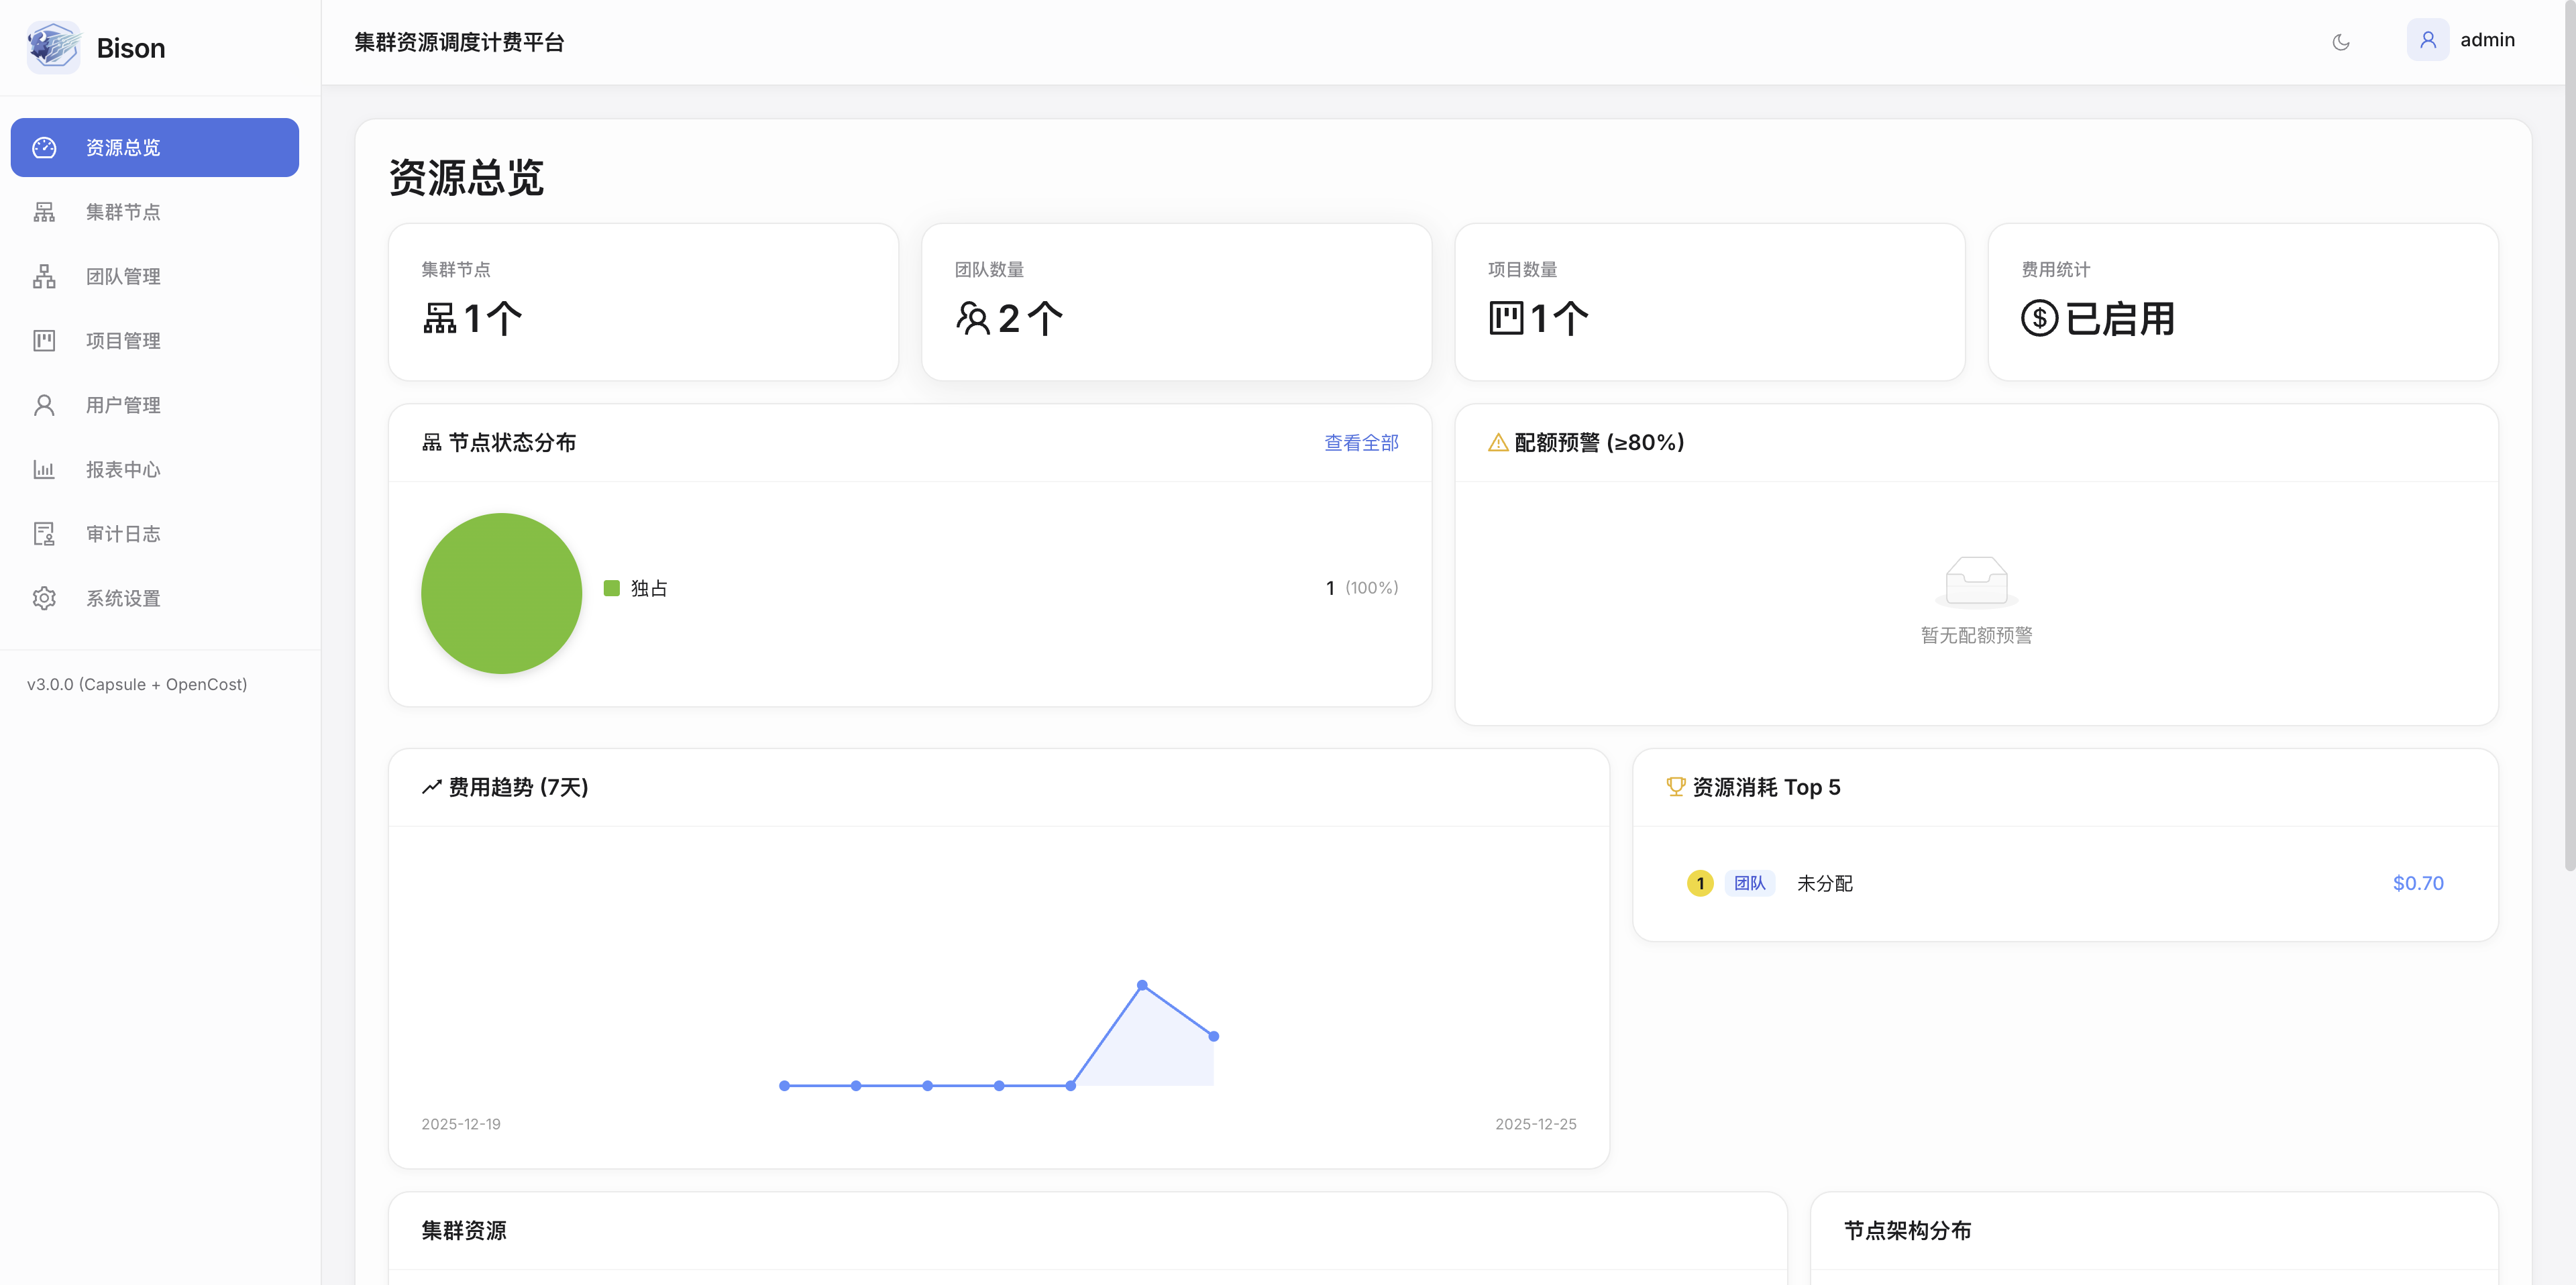This screenshot has height=1285, width=2576.
Task: Open 项目管理 using its project icon
Action: (44, 340)
